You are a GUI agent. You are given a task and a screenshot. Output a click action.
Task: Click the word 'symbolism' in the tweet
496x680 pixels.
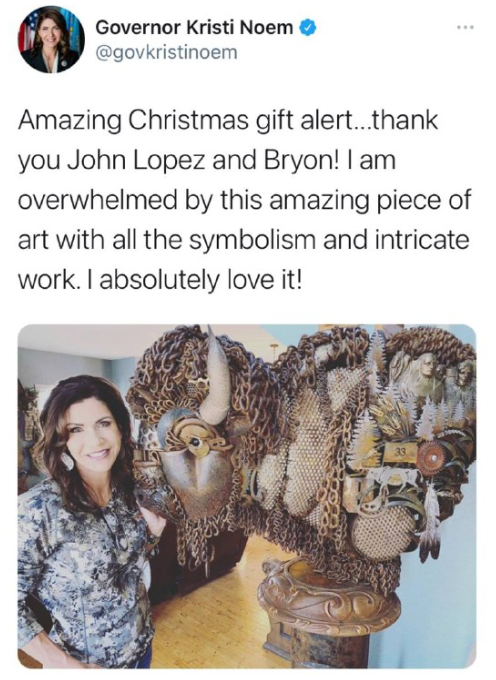tap(252, 240)
